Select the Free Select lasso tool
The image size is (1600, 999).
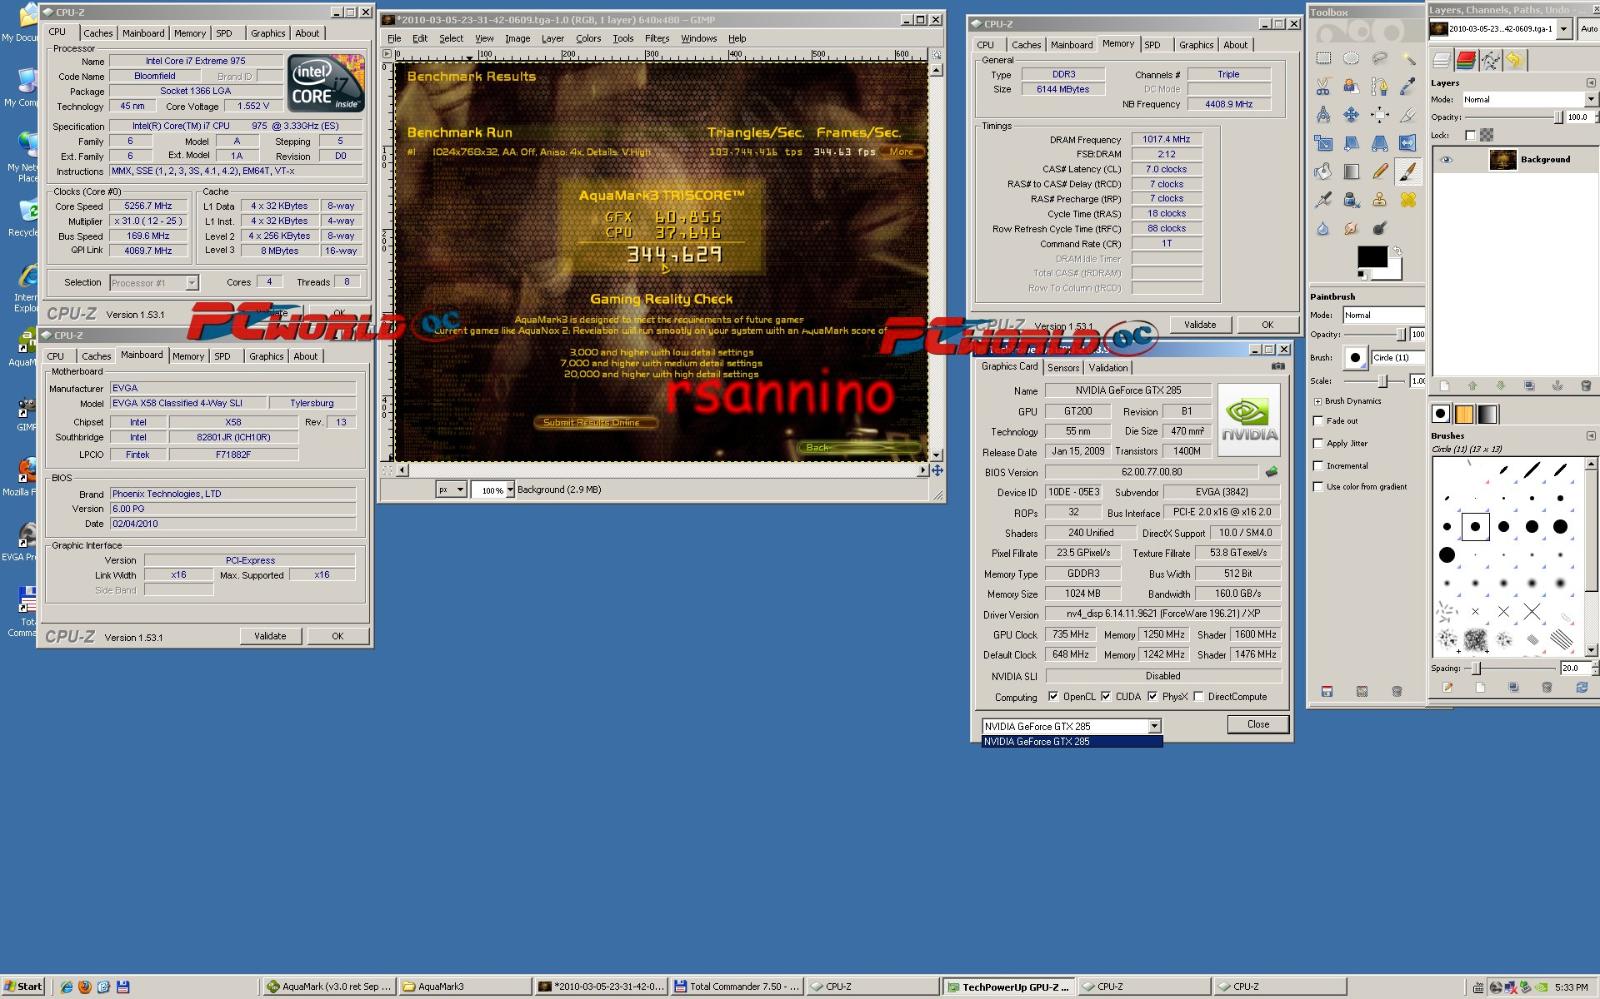click(x=1379, y=59)
